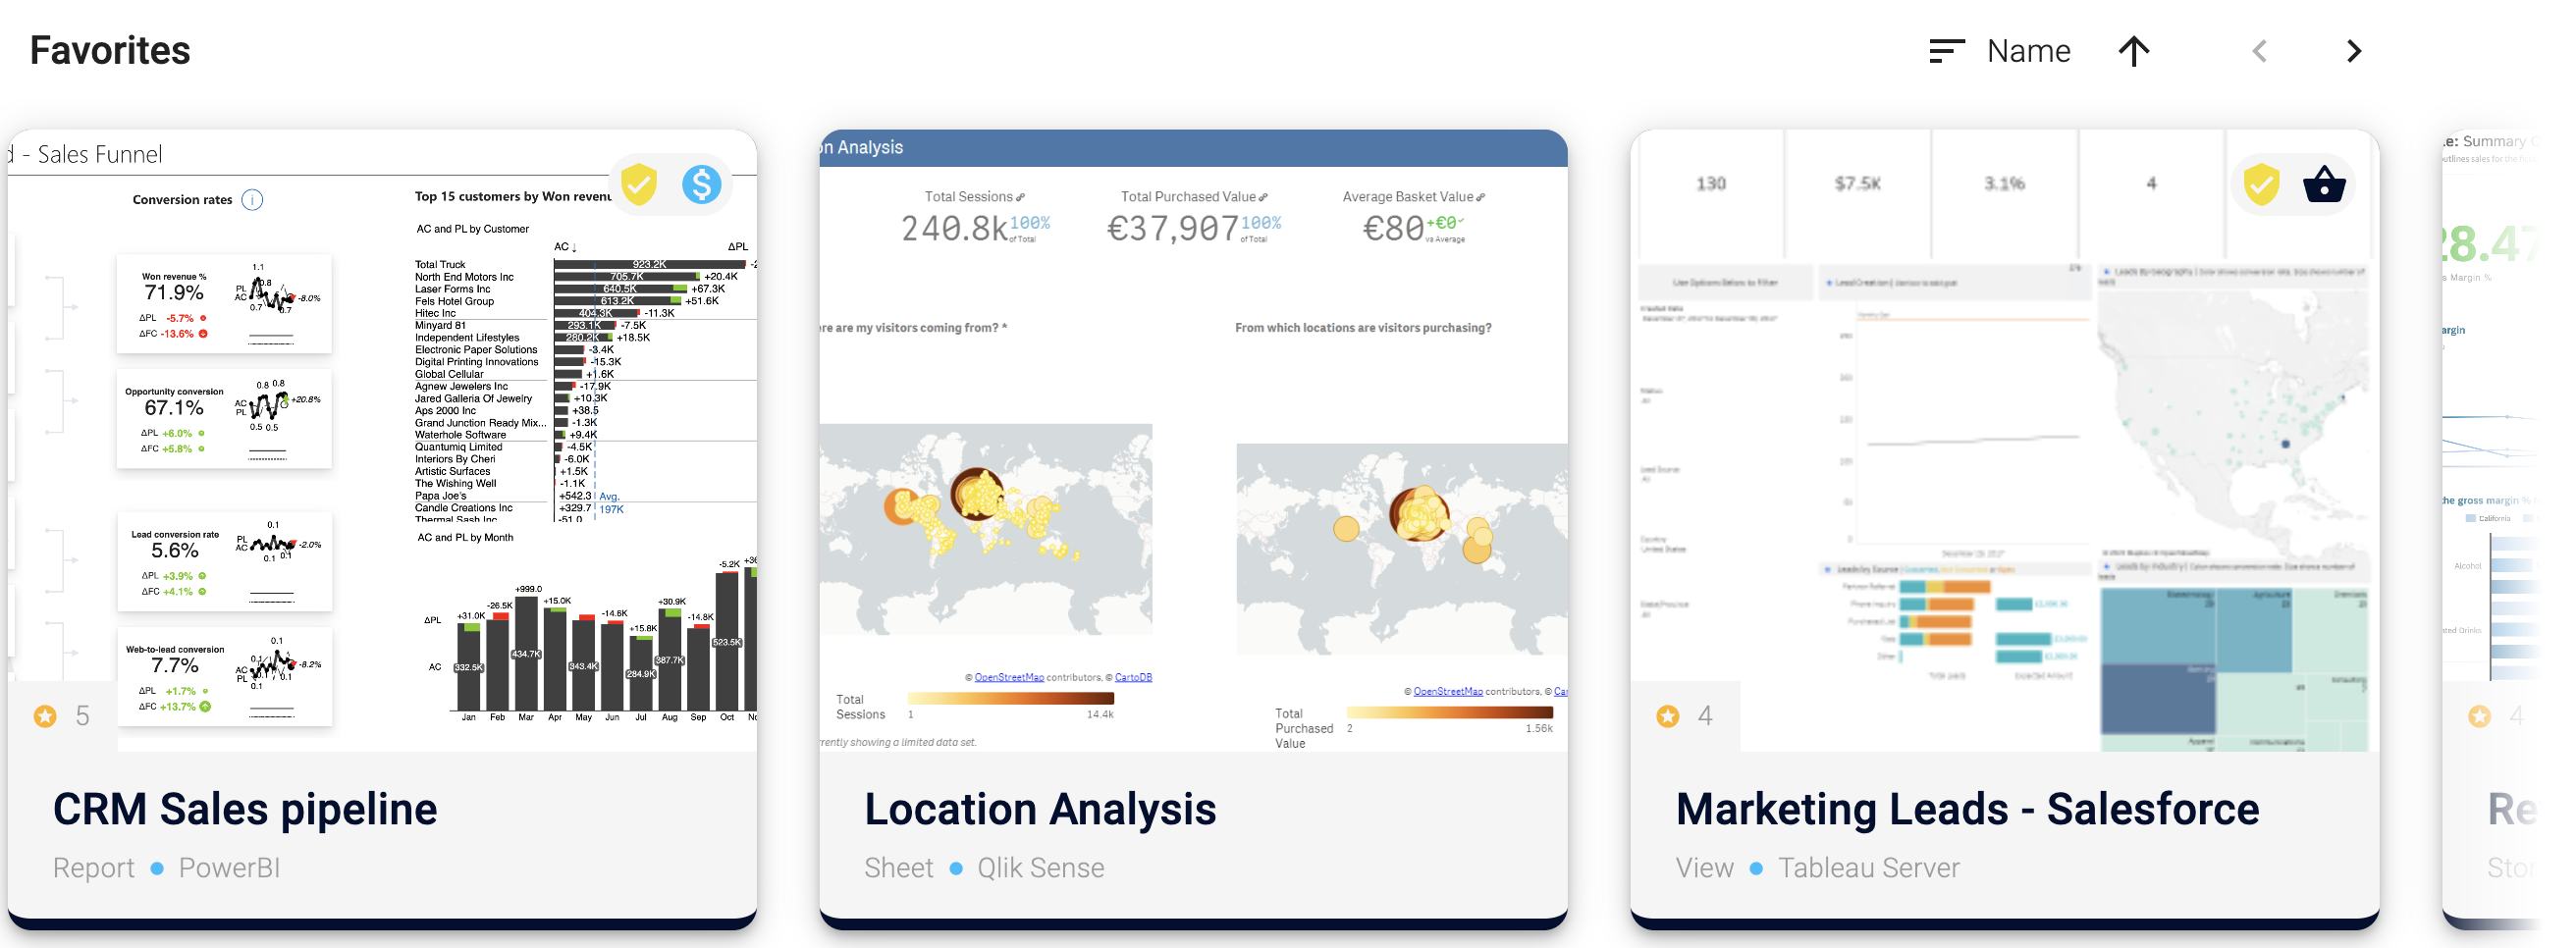Toggle the favorite star on CRM Sales pipeline
Viewport: 2576px width, 948px height.
coord(45,716)
